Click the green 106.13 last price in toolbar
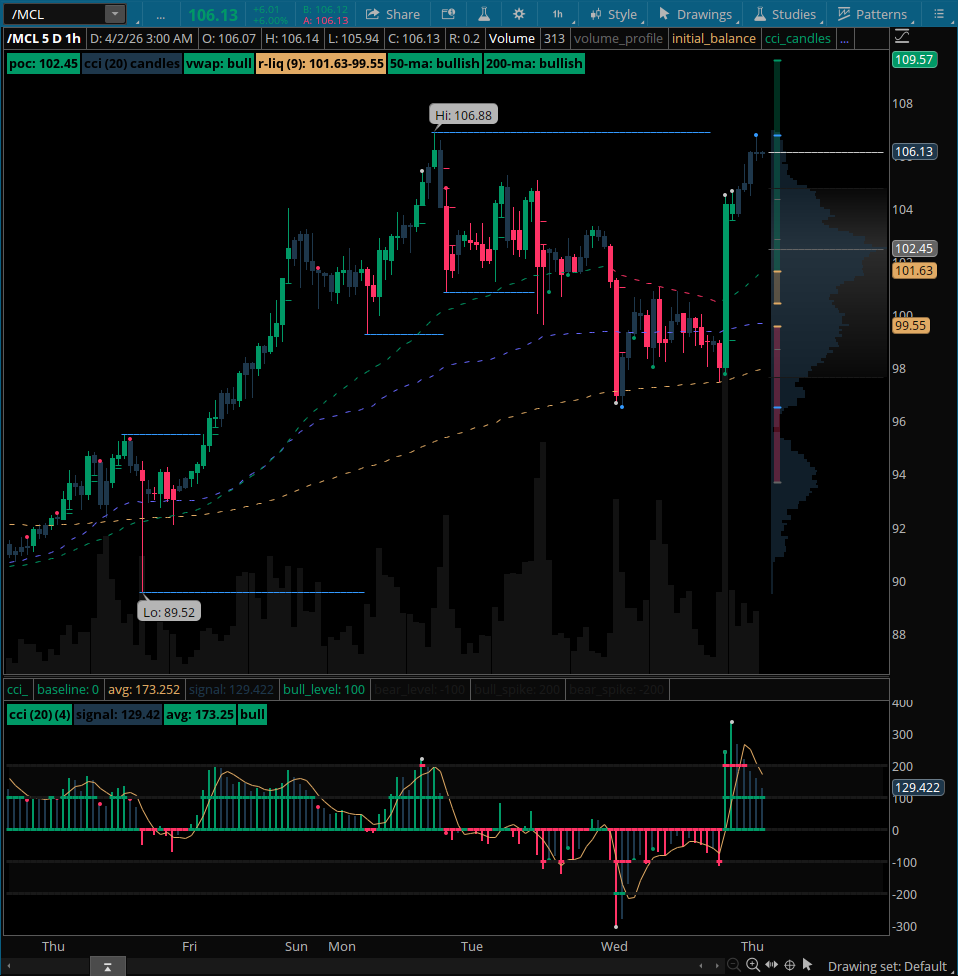 tap(213, 14)
